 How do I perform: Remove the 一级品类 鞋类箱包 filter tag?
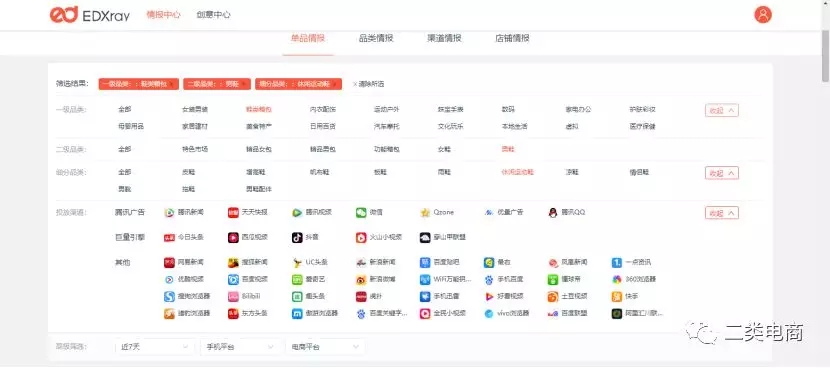point(171,84)
